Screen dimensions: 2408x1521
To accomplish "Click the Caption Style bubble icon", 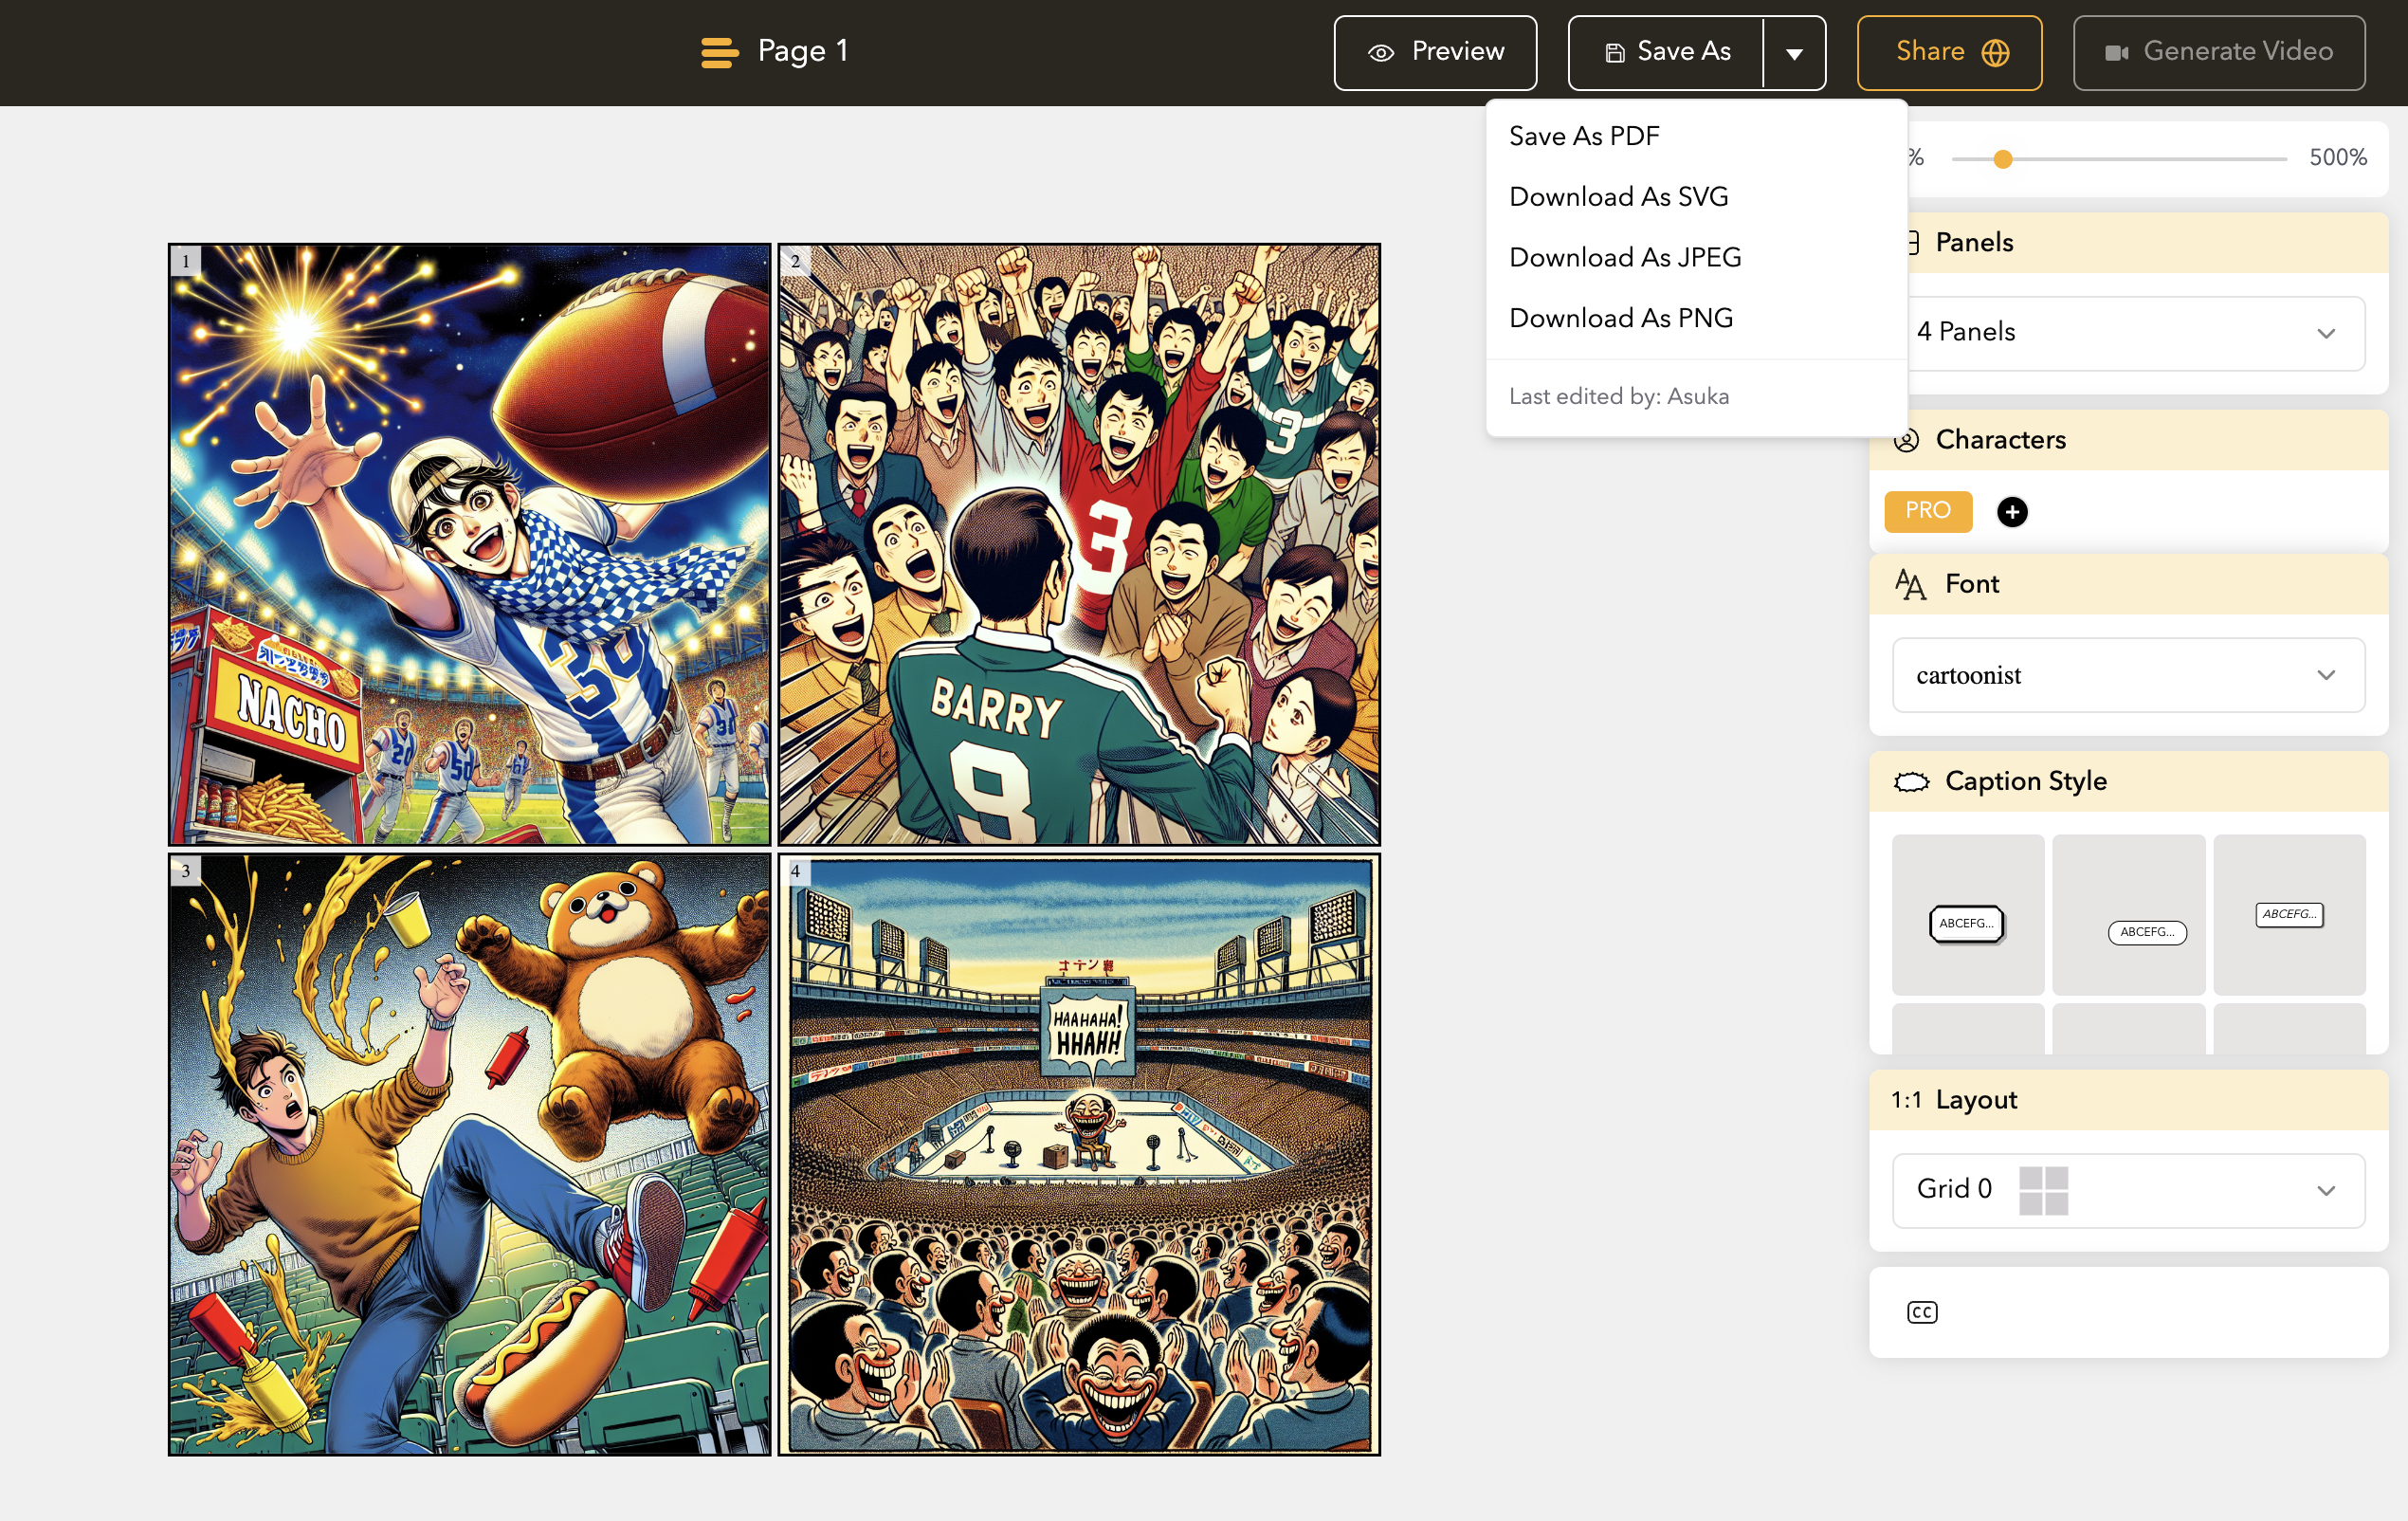I will click(x=1911, y=781).
